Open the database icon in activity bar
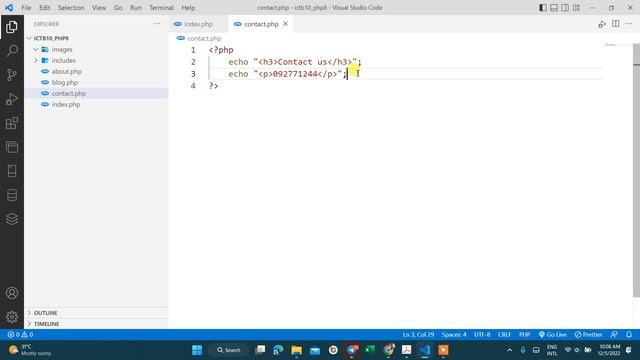Viewport: 640px width, 360px height. click(12, 195)
